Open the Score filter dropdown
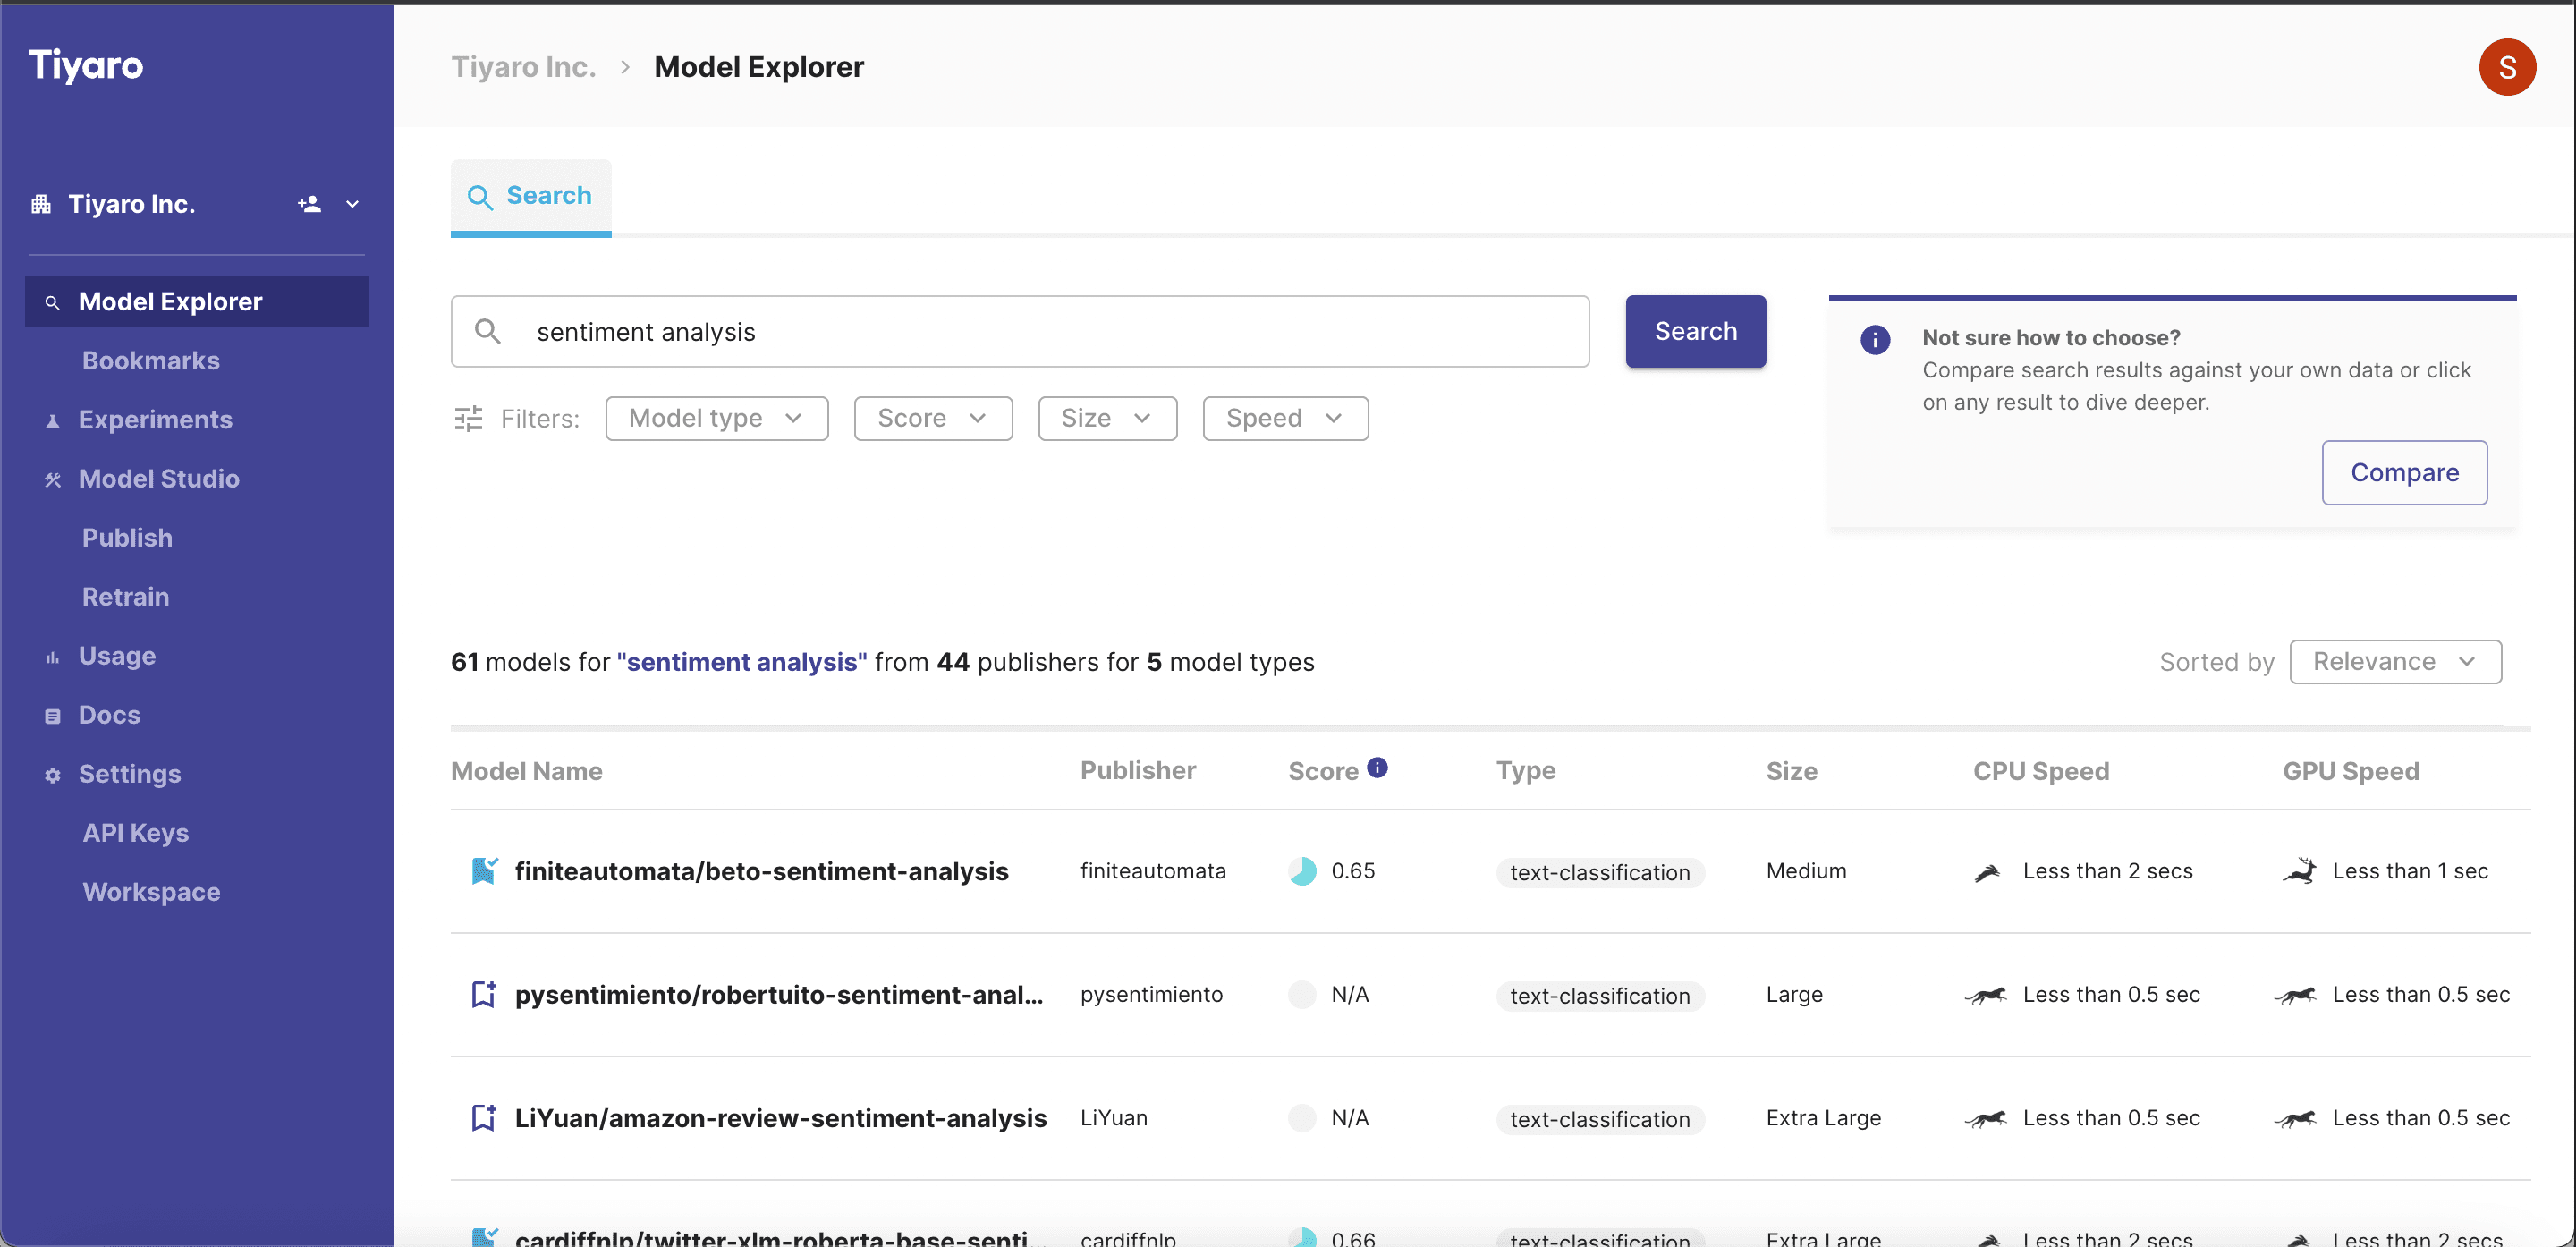The width and height of the screenshot is (2576, 1247). (x=932, y=418)
